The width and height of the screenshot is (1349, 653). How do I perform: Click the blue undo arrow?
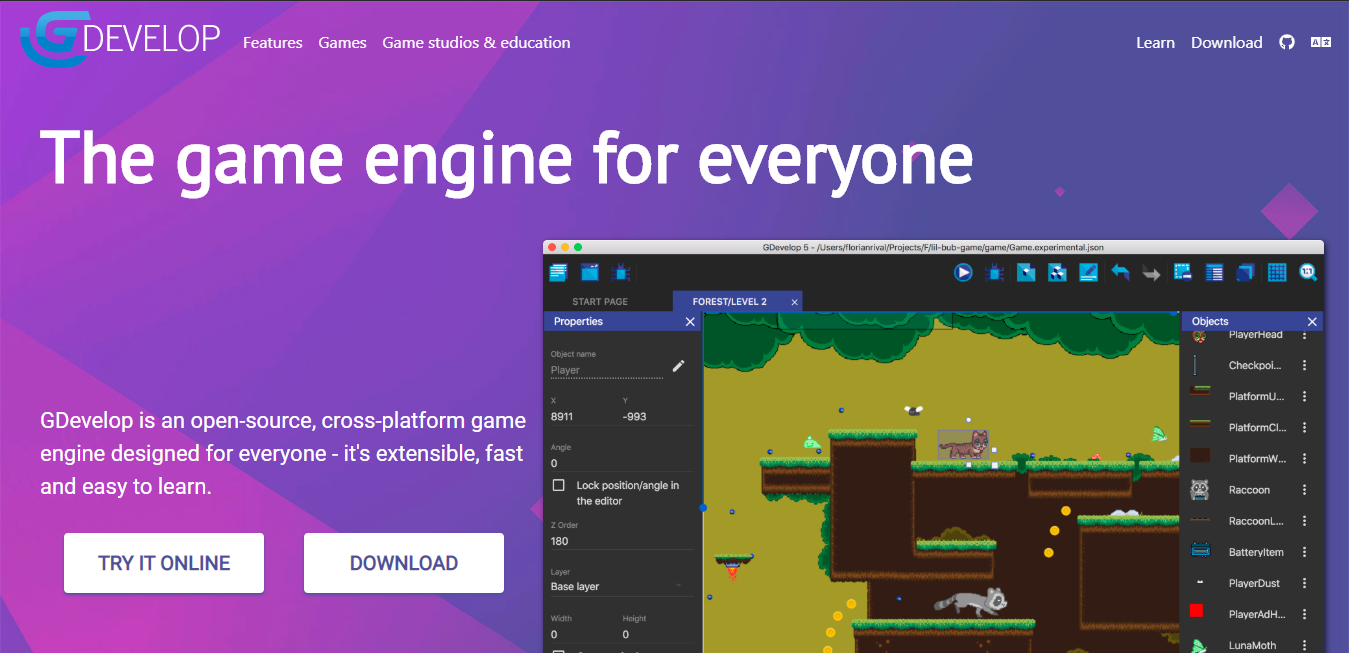(x=1120, y=271)
